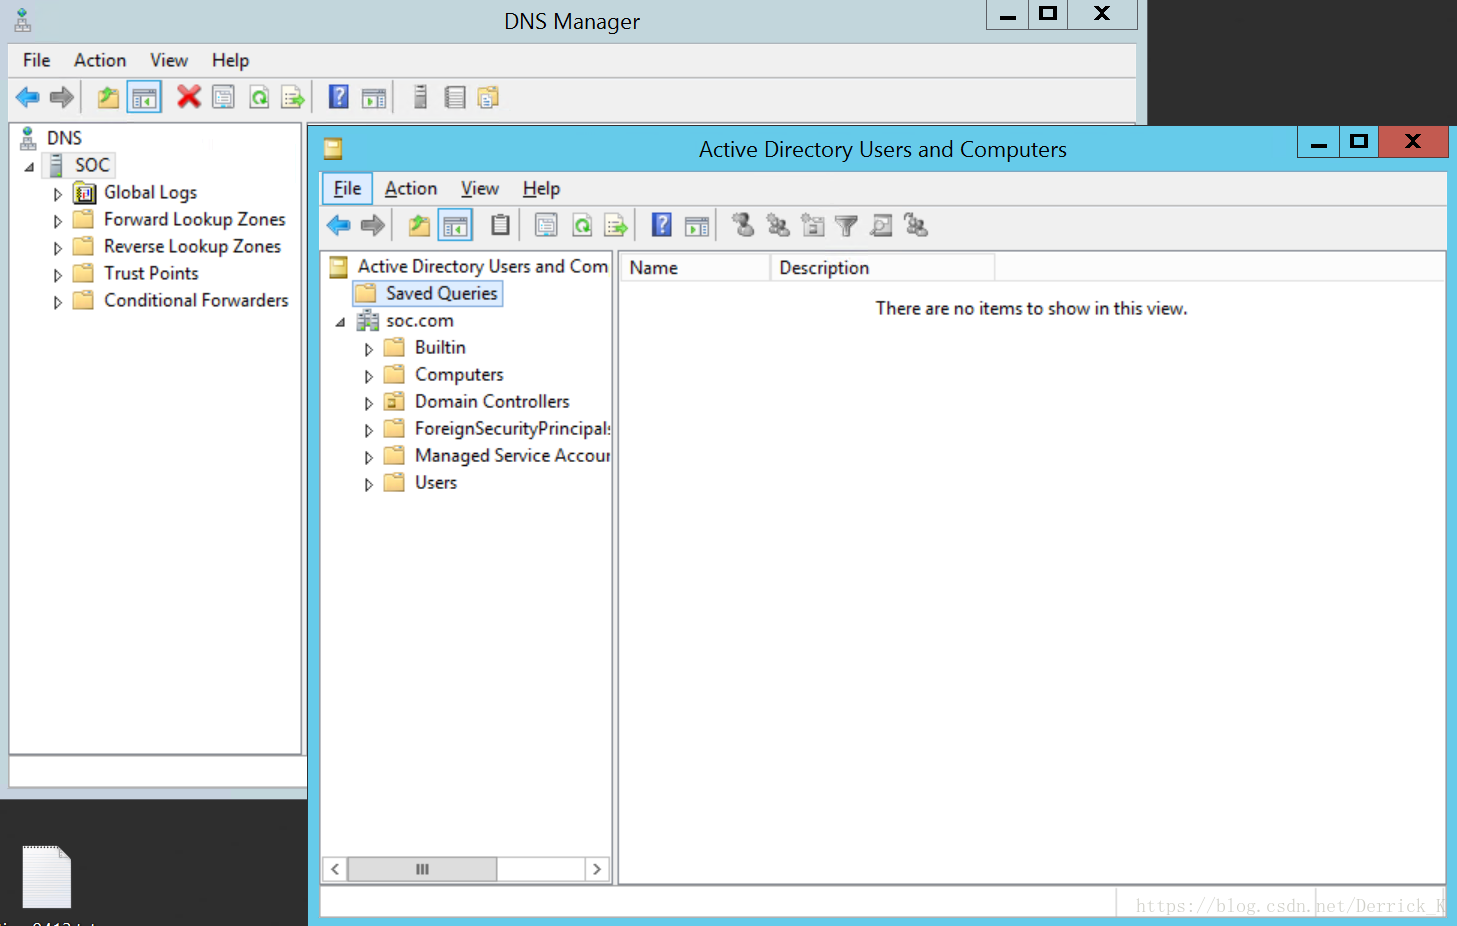The height and width of the screenshot is (926, 1457).
Task: Click the Create New Group icon
Action: (x=778, y=225)
